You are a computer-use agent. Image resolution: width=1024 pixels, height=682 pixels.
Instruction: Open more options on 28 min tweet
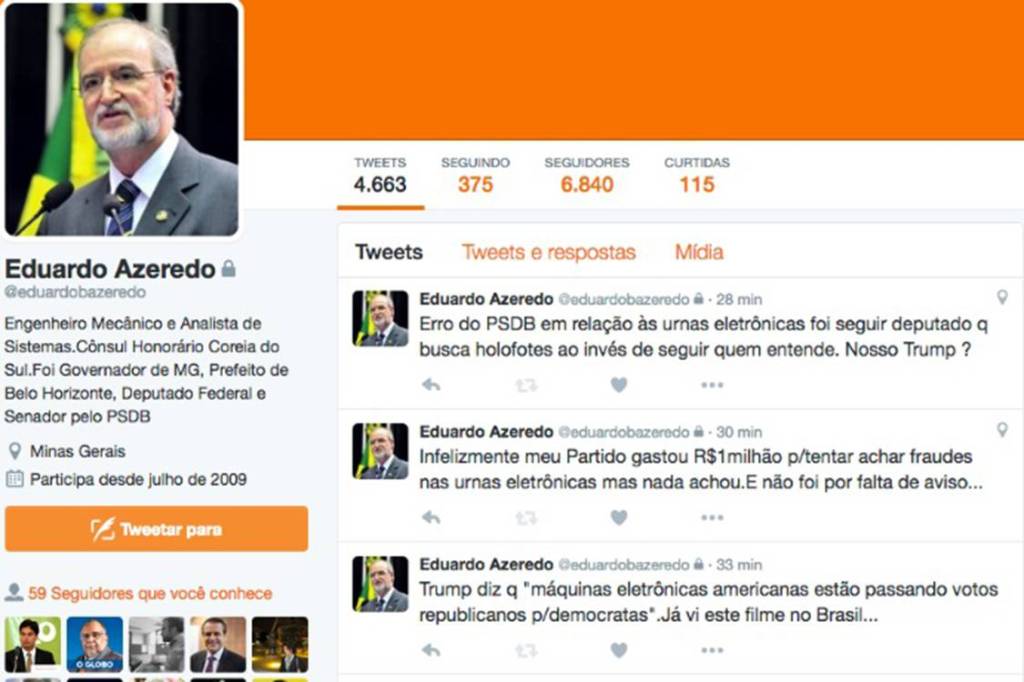[712, 385]
